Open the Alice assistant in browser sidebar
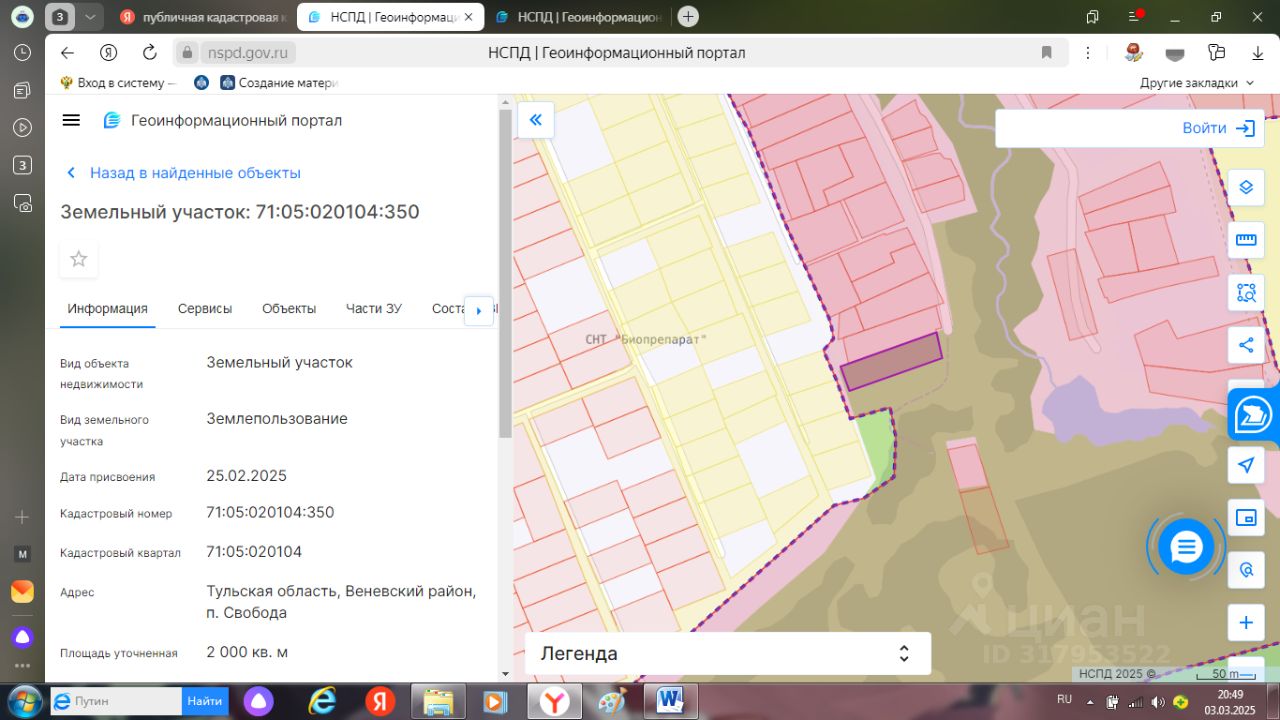1280x720 pixels. [22, 637]
